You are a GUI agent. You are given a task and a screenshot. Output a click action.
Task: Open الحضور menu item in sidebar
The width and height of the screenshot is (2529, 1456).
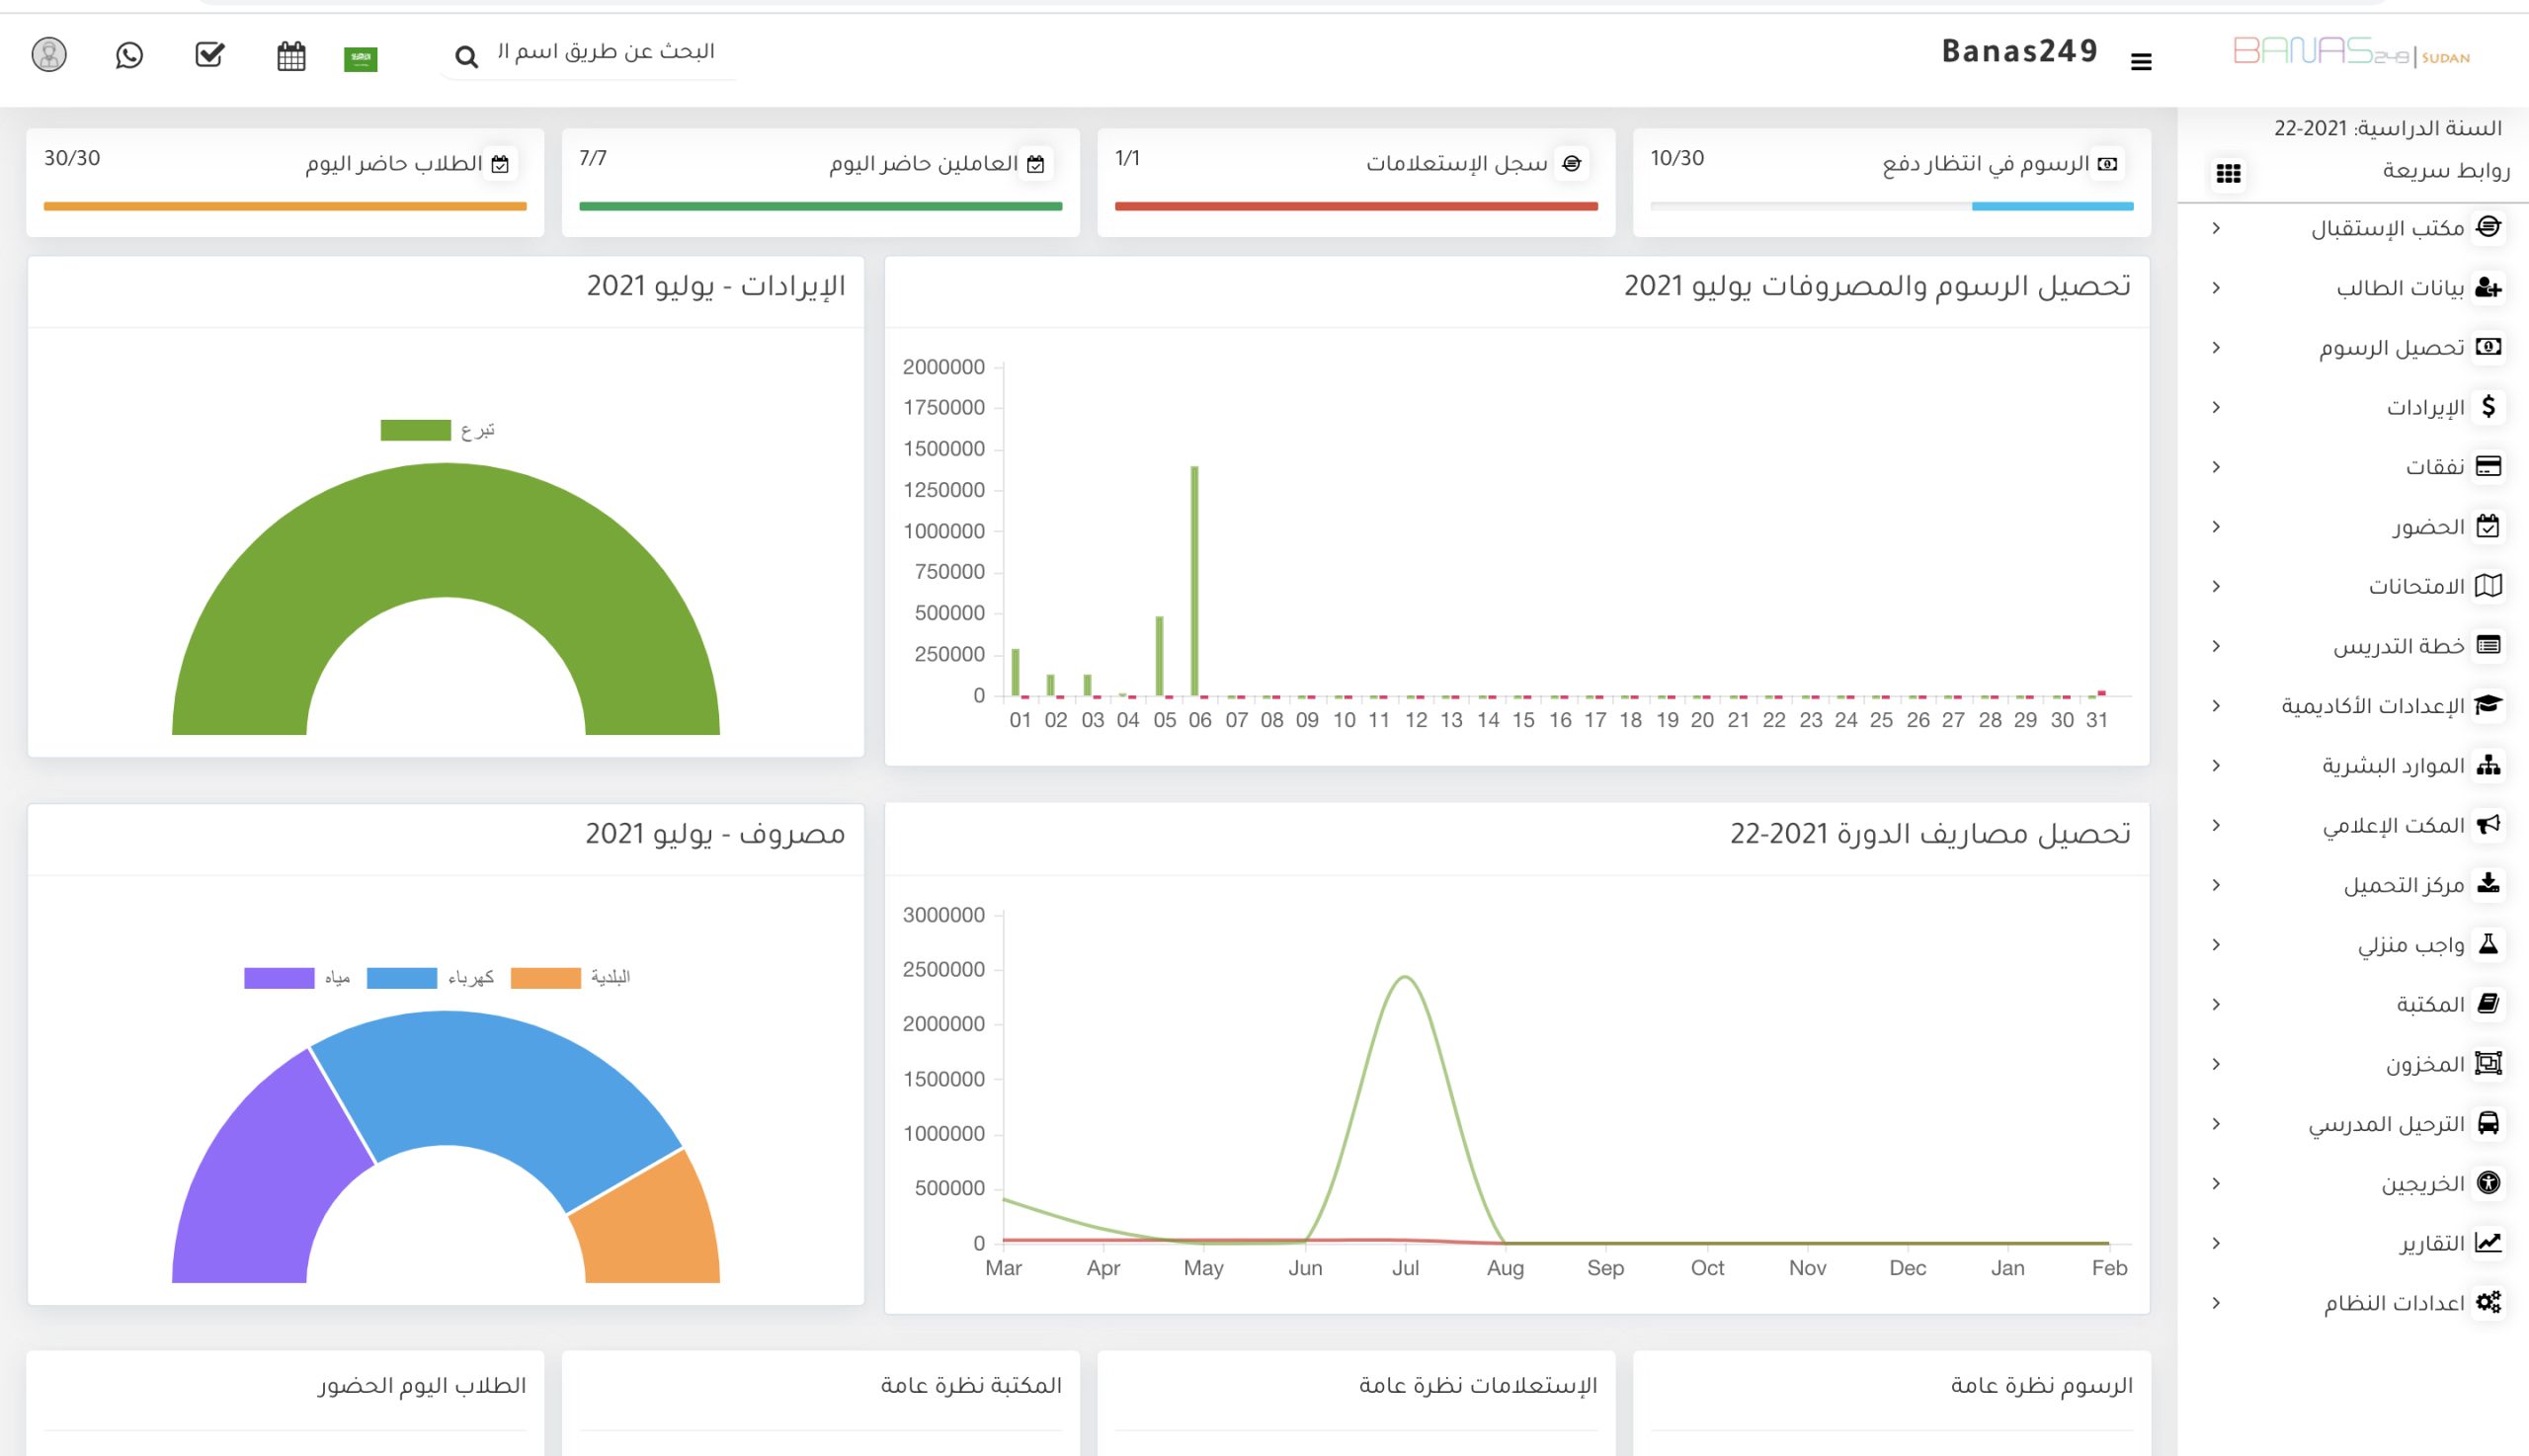[2427, 526]
